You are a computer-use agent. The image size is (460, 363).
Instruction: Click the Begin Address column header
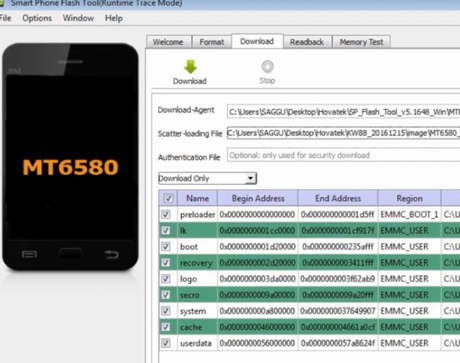click(258, 198)
